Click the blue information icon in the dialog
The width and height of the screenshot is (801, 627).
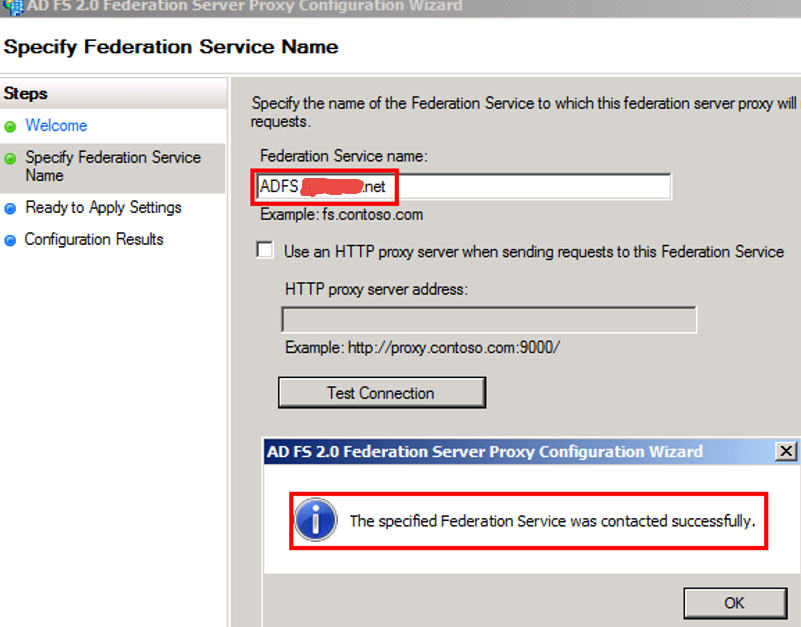click(x=316, y=520)
